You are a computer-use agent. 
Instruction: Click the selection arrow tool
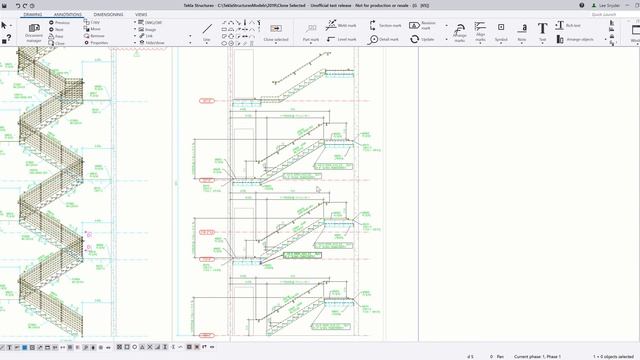click(x=4, y=25)
